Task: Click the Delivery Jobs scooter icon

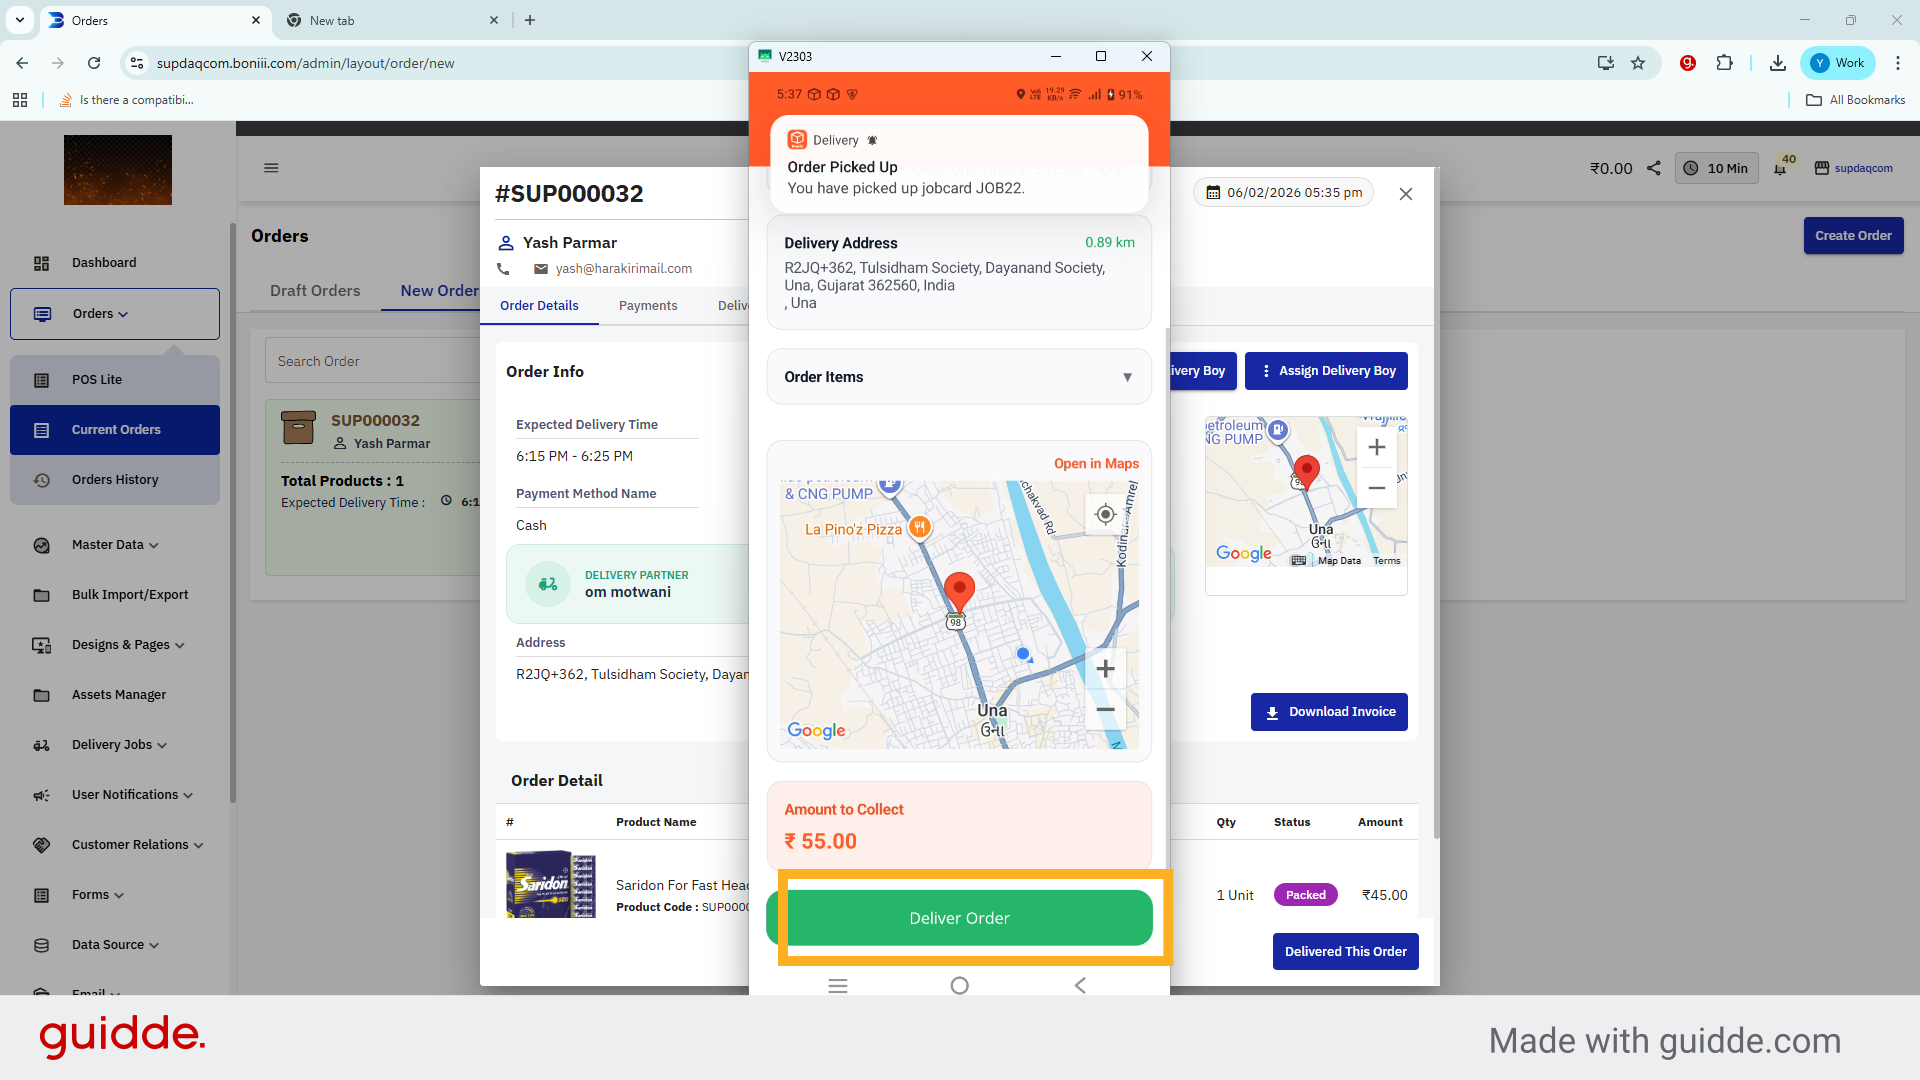Action: coord(41,745)
